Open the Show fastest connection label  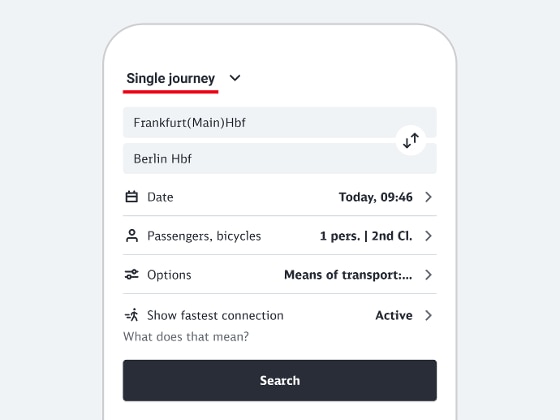click(x=215, y=315)
